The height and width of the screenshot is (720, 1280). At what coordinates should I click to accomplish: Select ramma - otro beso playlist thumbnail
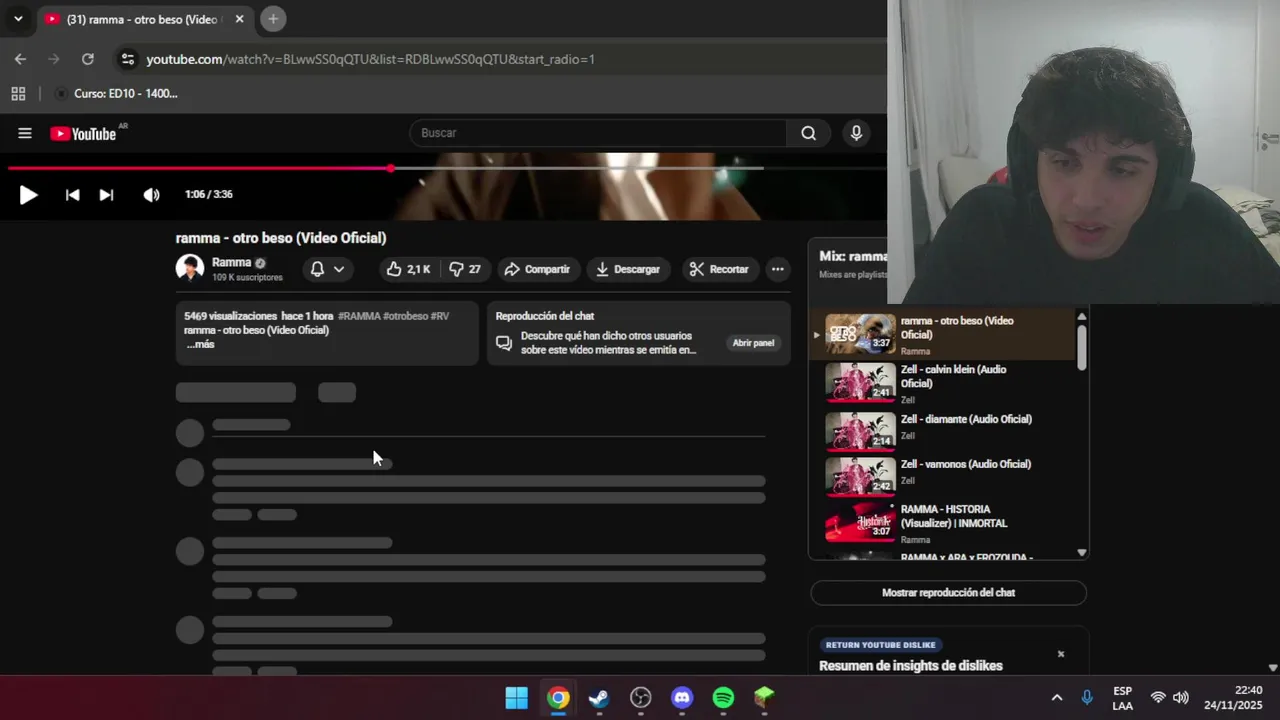(x=860, y=334)
